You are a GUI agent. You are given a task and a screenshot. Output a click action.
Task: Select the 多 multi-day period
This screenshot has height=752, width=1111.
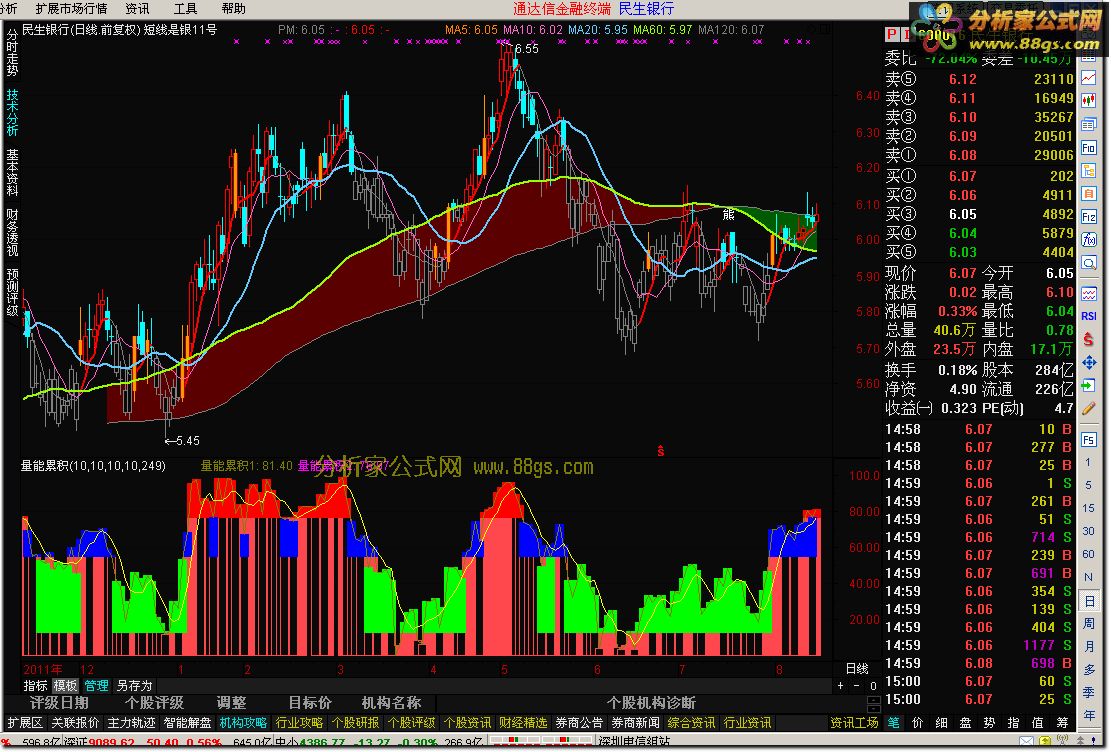click(x=1088, y=669)
